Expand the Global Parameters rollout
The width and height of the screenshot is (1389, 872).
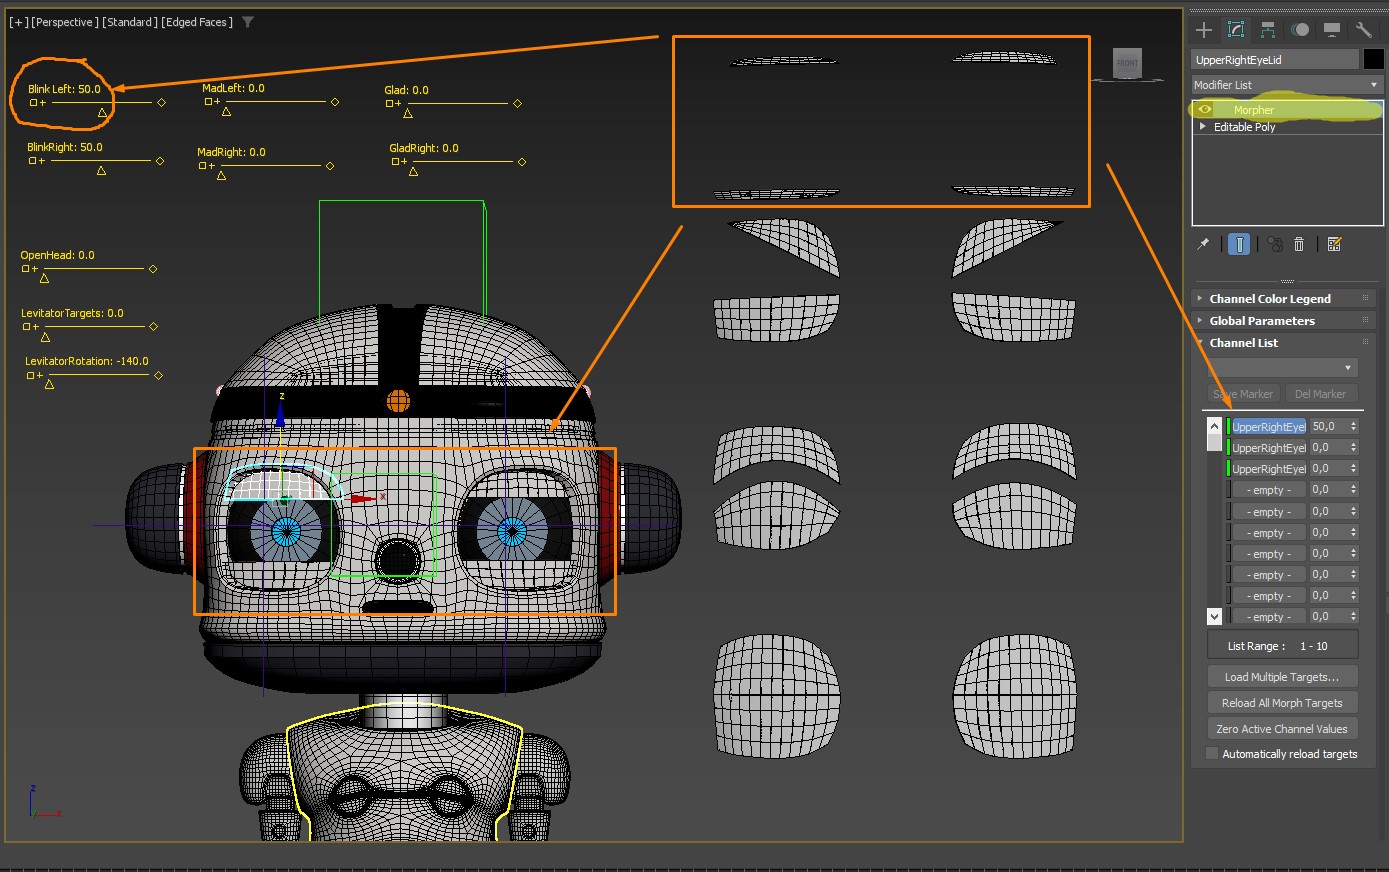coord(1262,321)
